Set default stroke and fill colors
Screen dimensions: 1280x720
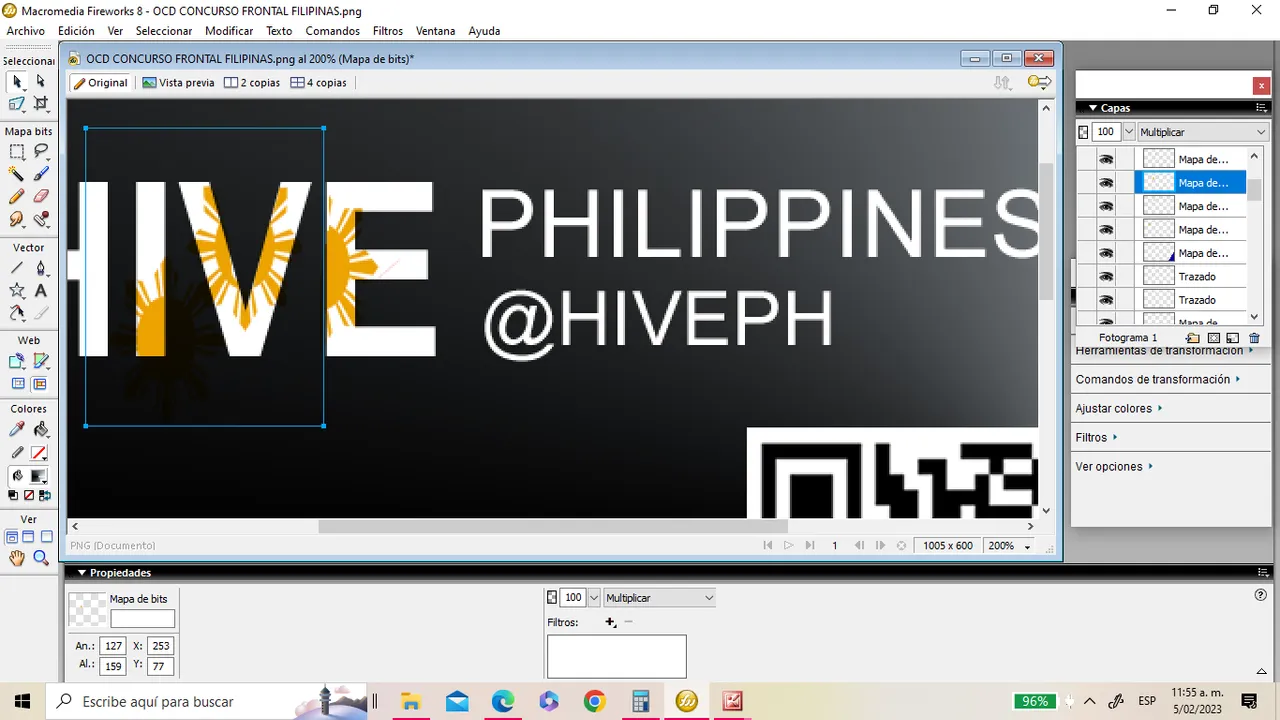[x=13, y=495]
